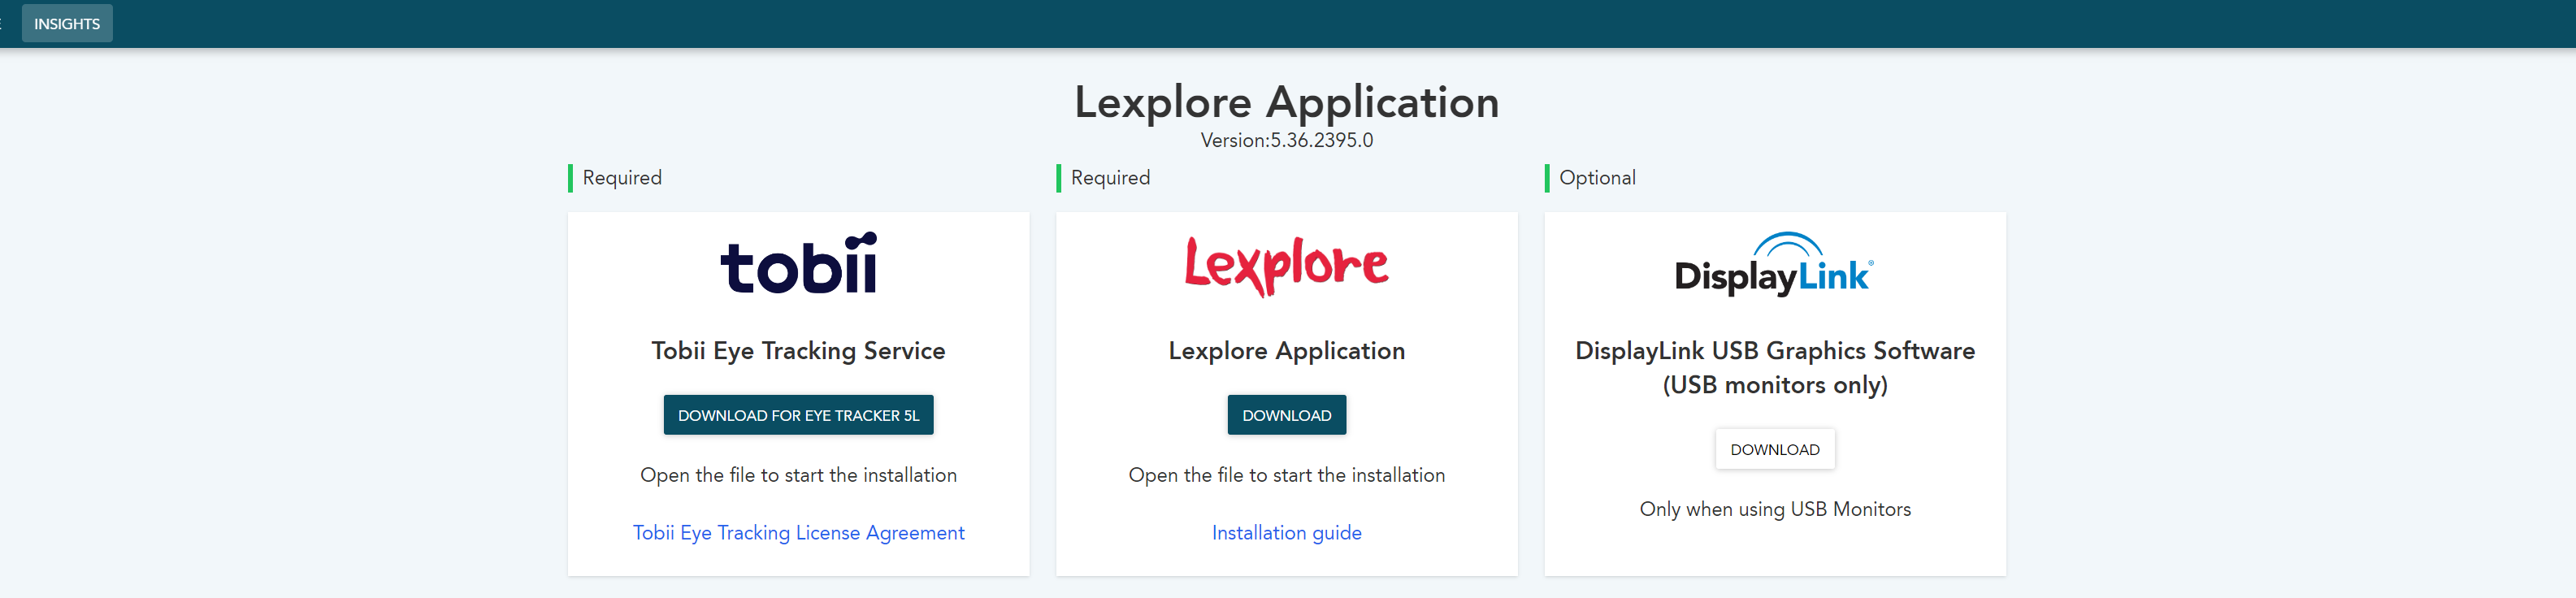Click the Optional label above DisplayLink card
2576x598 pixels.
tap(1597, 178)
